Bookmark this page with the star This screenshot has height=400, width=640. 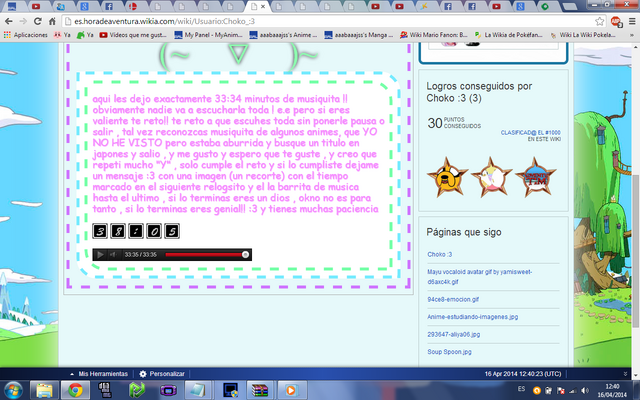[x=599, y=21]
